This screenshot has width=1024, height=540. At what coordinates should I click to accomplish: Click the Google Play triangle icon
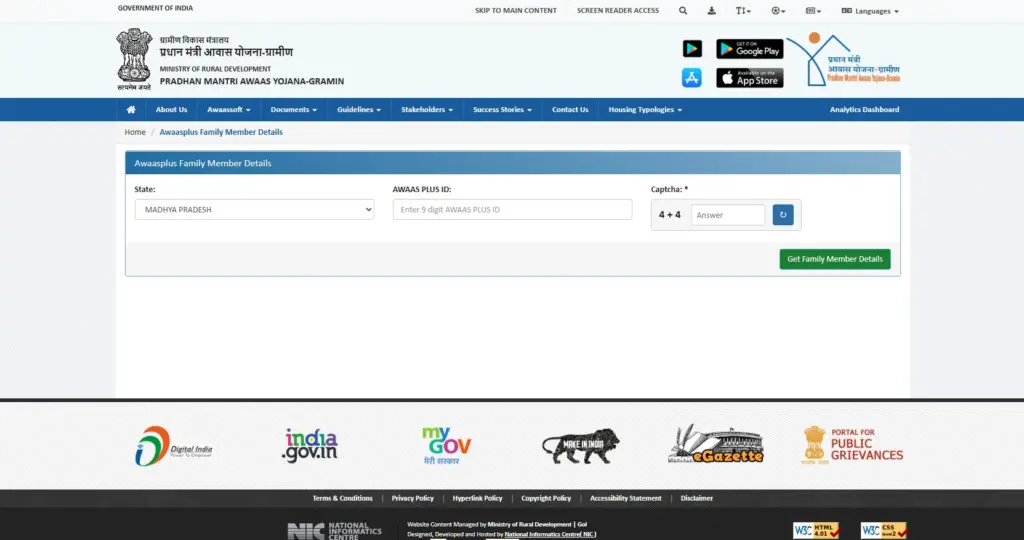click(x=692, y=48)
